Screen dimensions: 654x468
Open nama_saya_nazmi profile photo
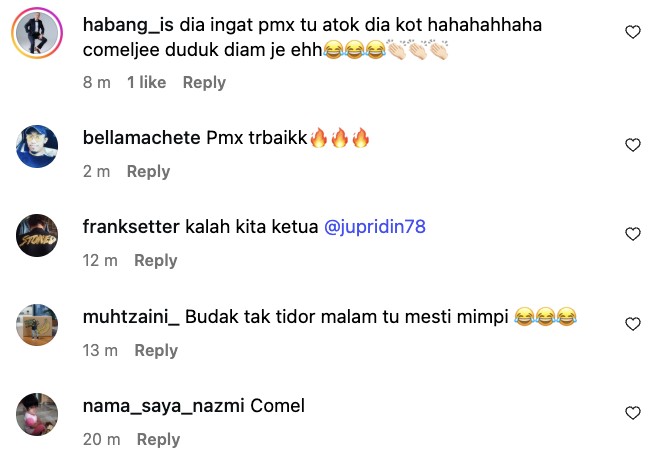pos(37,414)
